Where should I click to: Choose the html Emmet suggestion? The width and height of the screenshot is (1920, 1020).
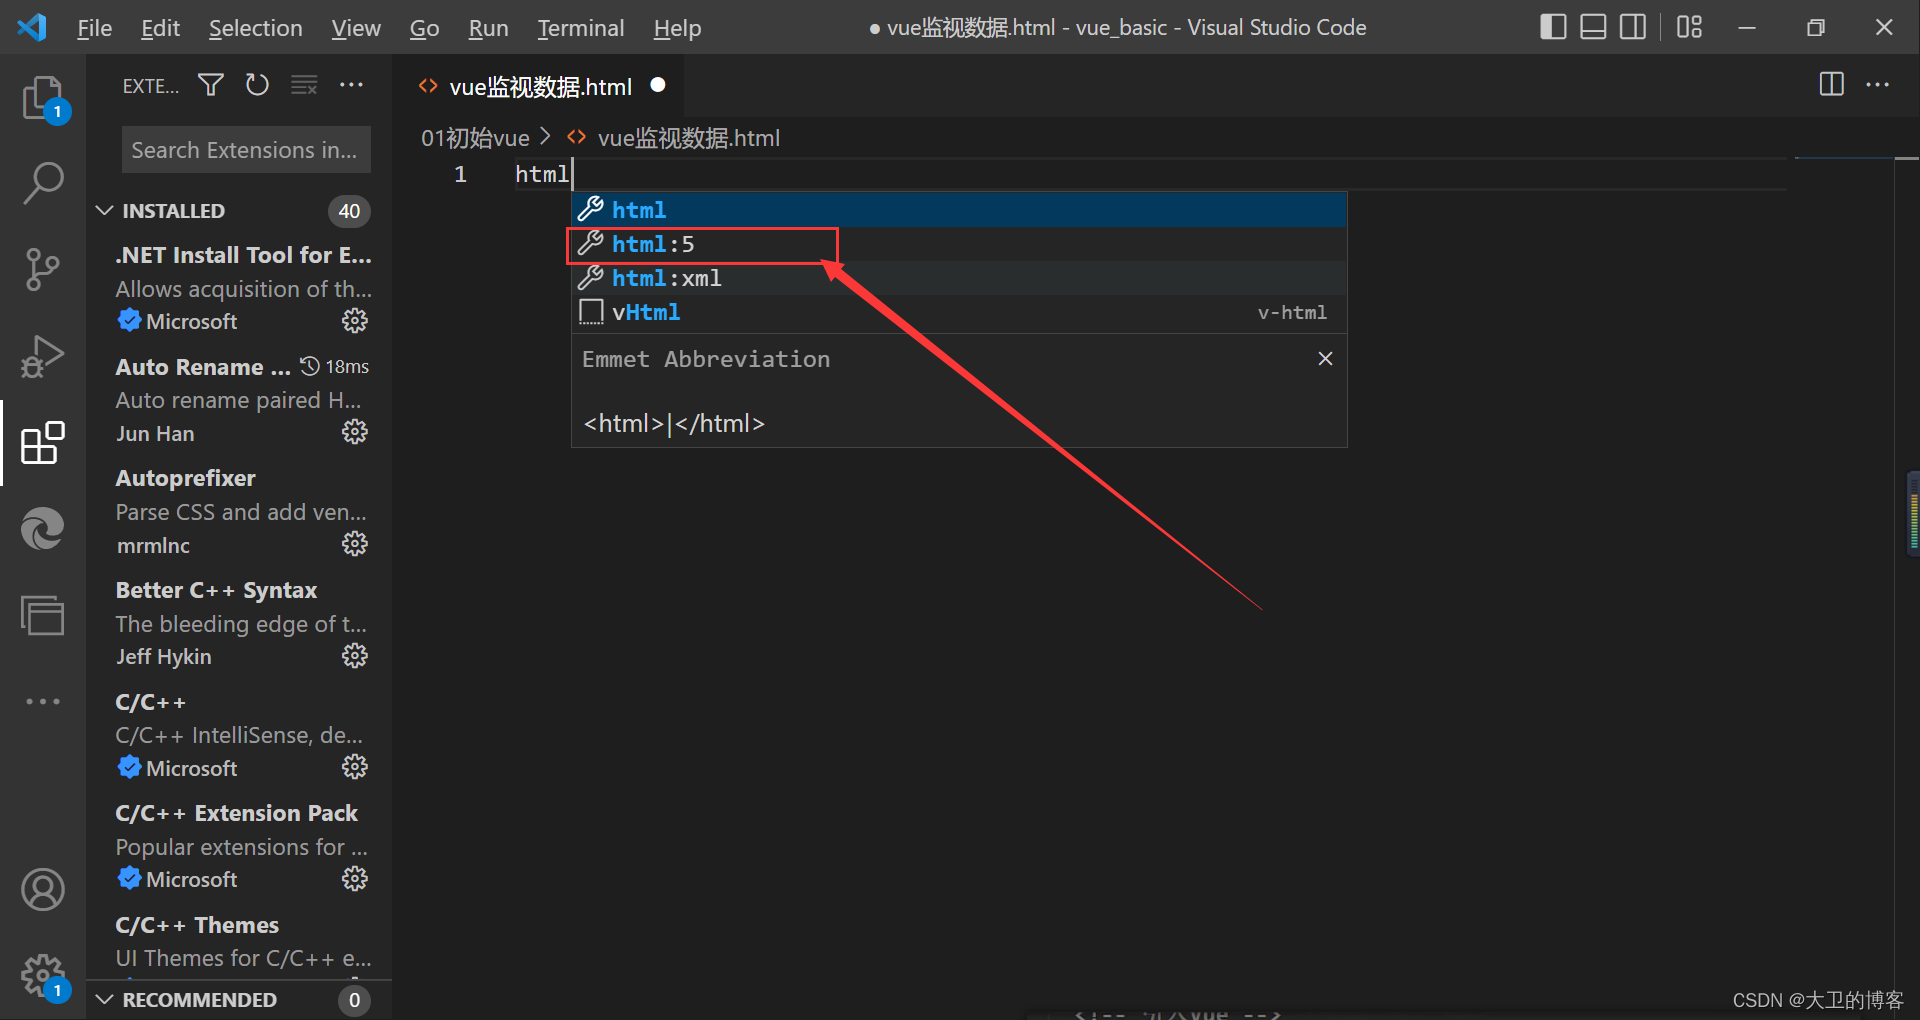(959, 210)
